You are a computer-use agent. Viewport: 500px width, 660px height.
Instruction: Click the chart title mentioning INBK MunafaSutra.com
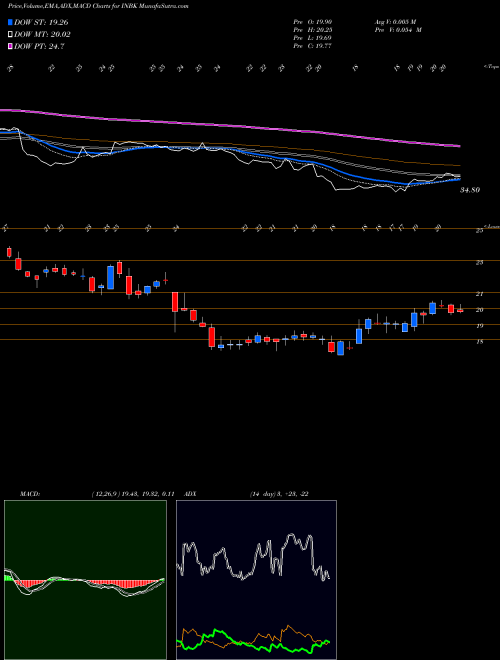[x=98, y=6]
